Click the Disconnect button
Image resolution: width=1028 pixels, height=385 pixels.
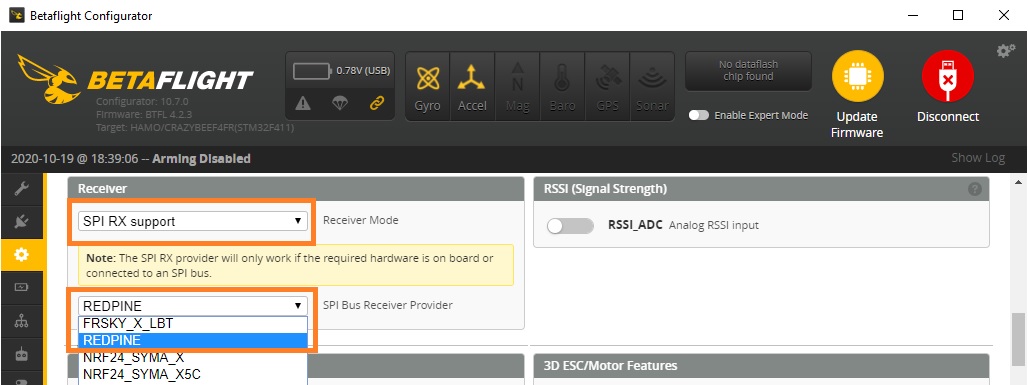948,87
